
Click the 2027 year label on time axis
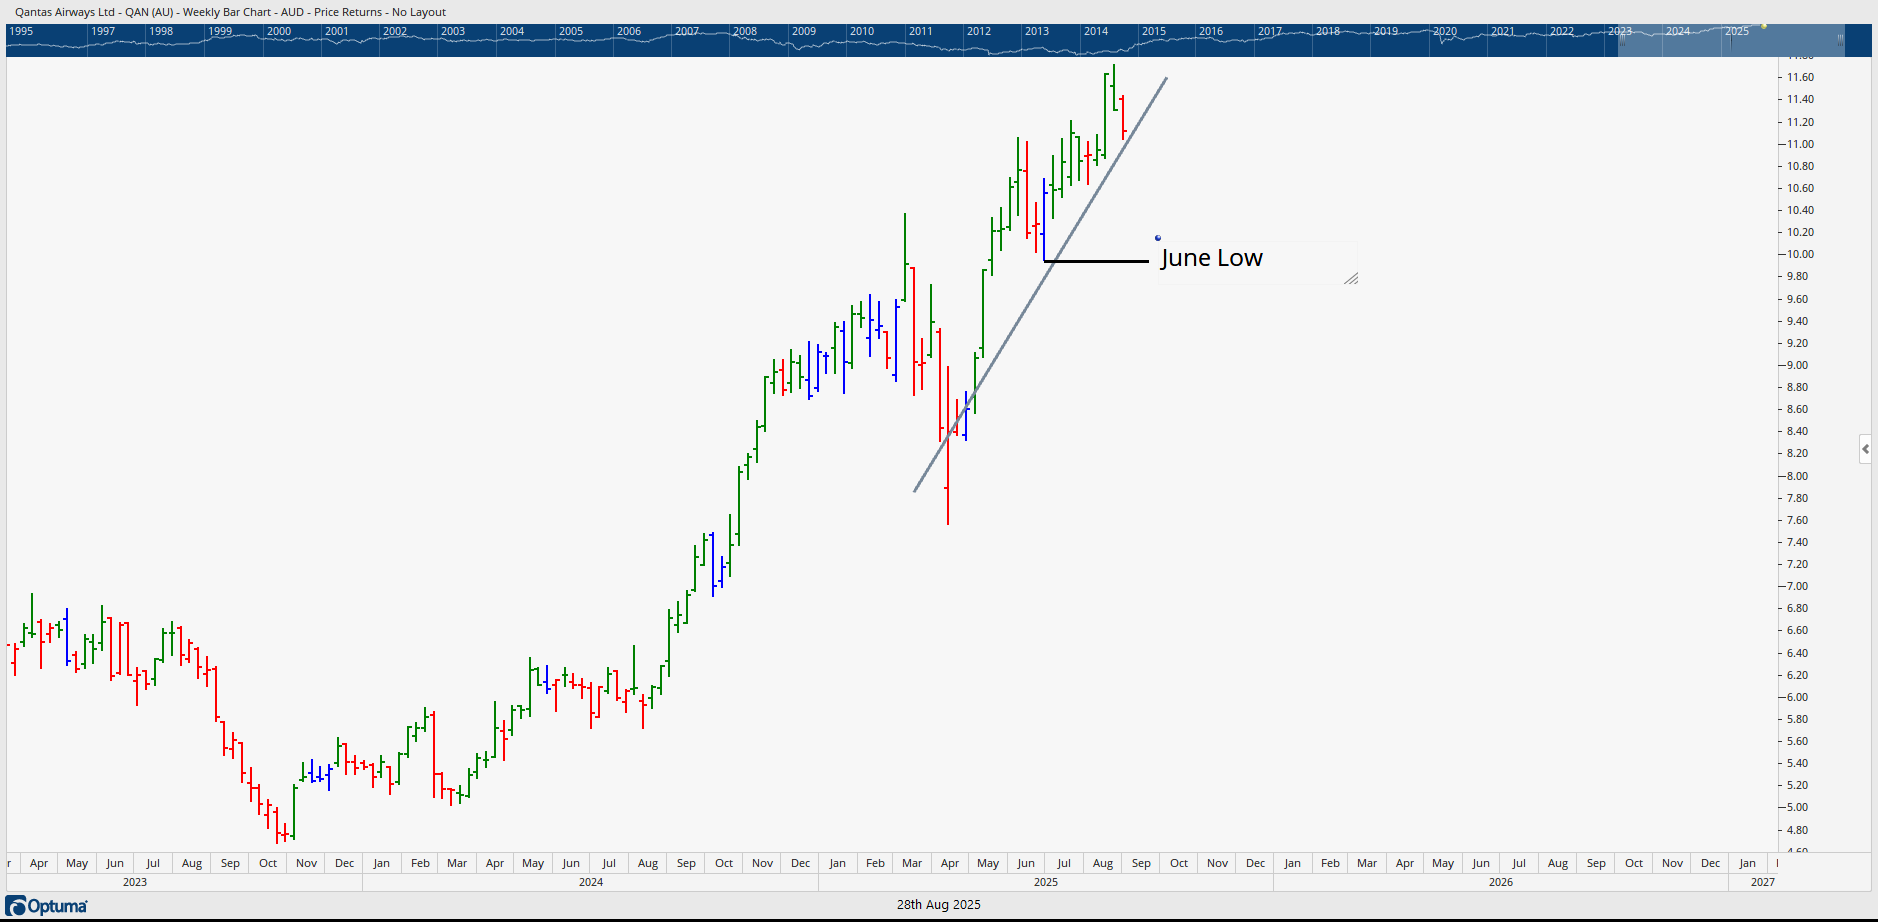(x=1763, y=882)
